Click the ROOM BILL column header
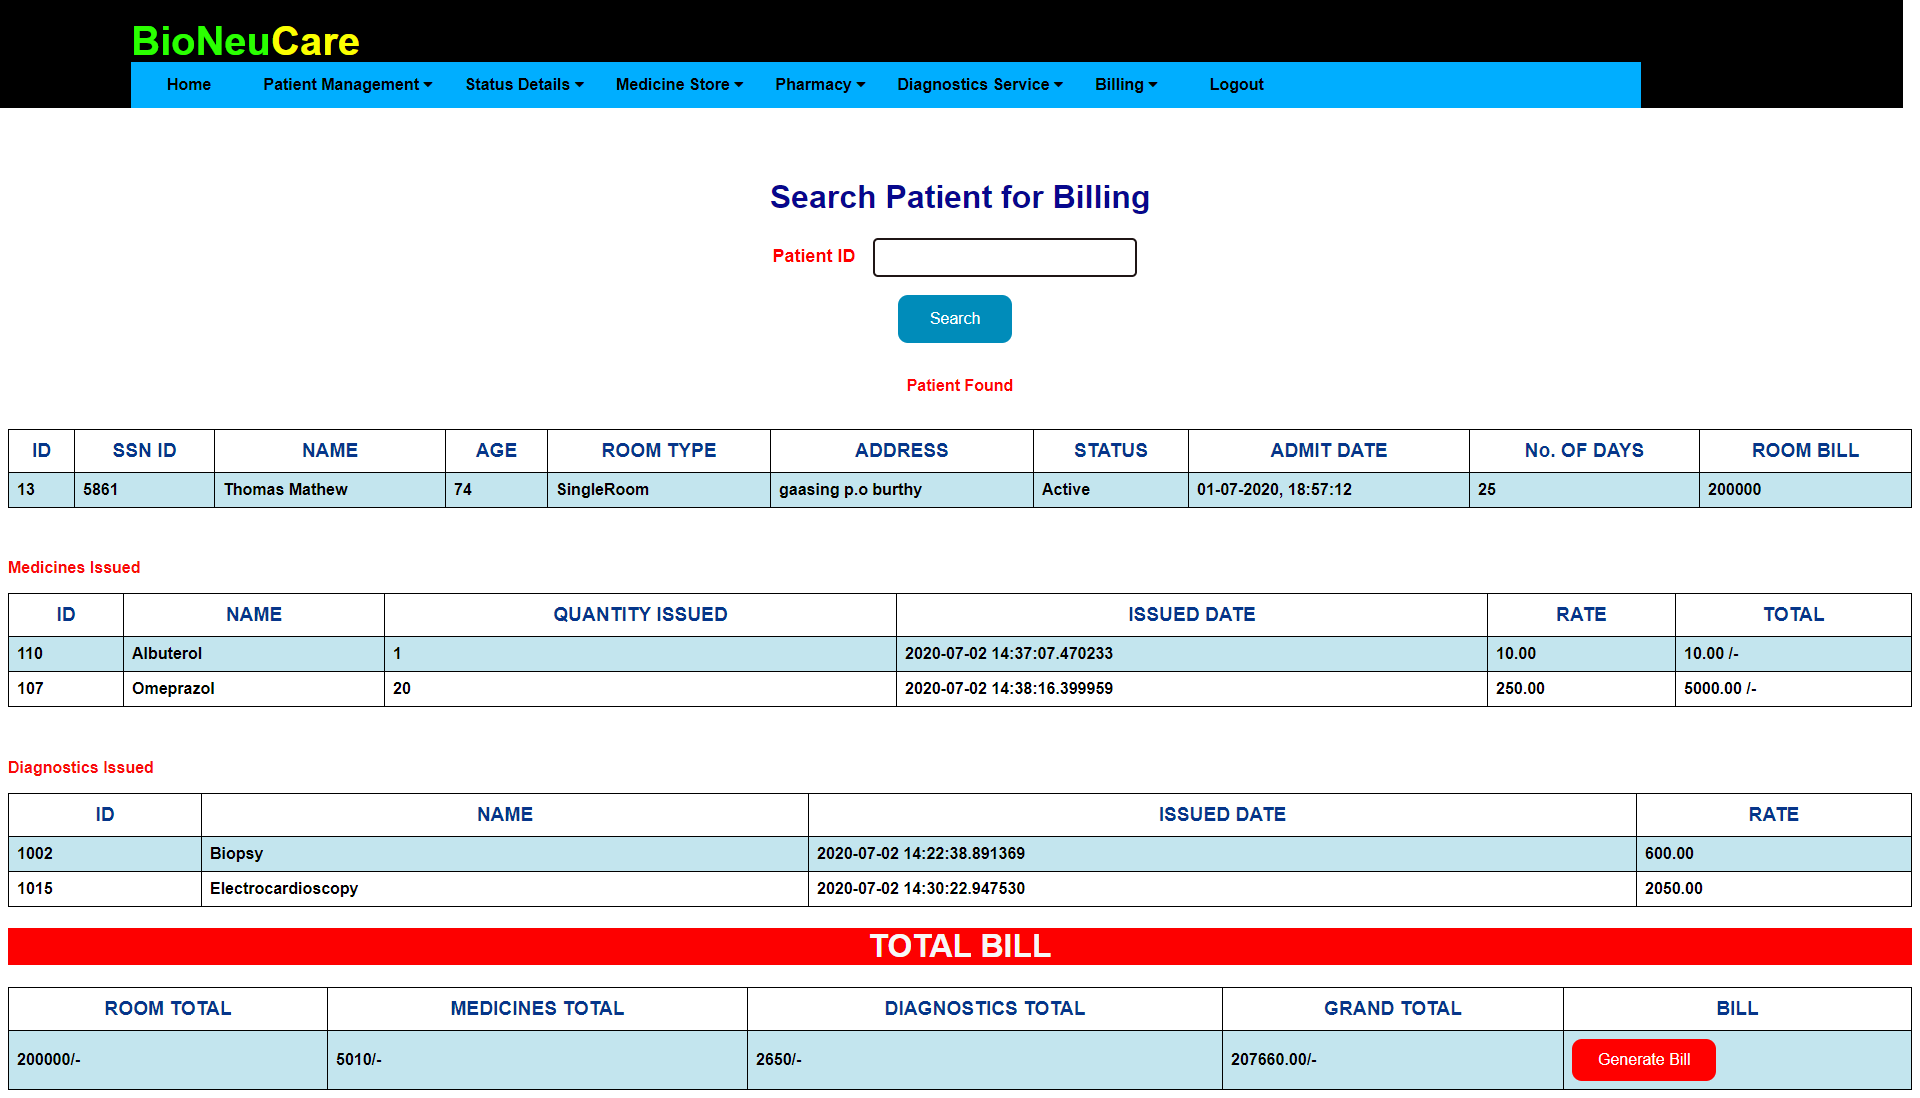 click(1804, 451)
